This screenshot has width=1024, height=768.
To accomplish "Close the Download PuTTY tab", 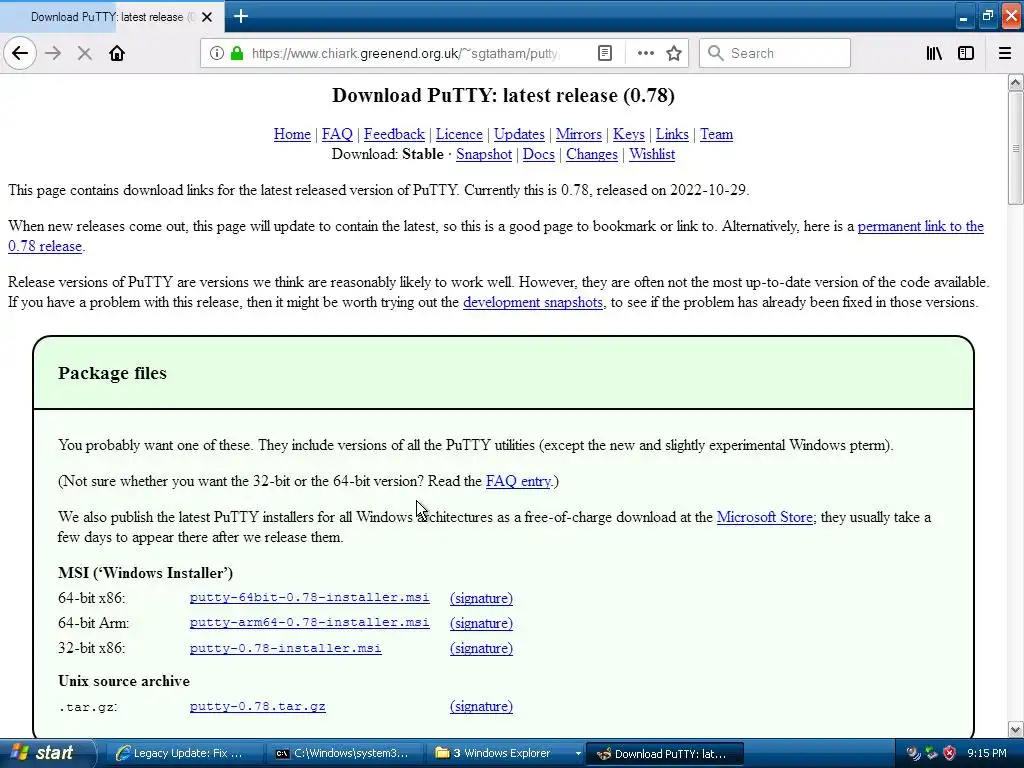I will tap(207, 17).
